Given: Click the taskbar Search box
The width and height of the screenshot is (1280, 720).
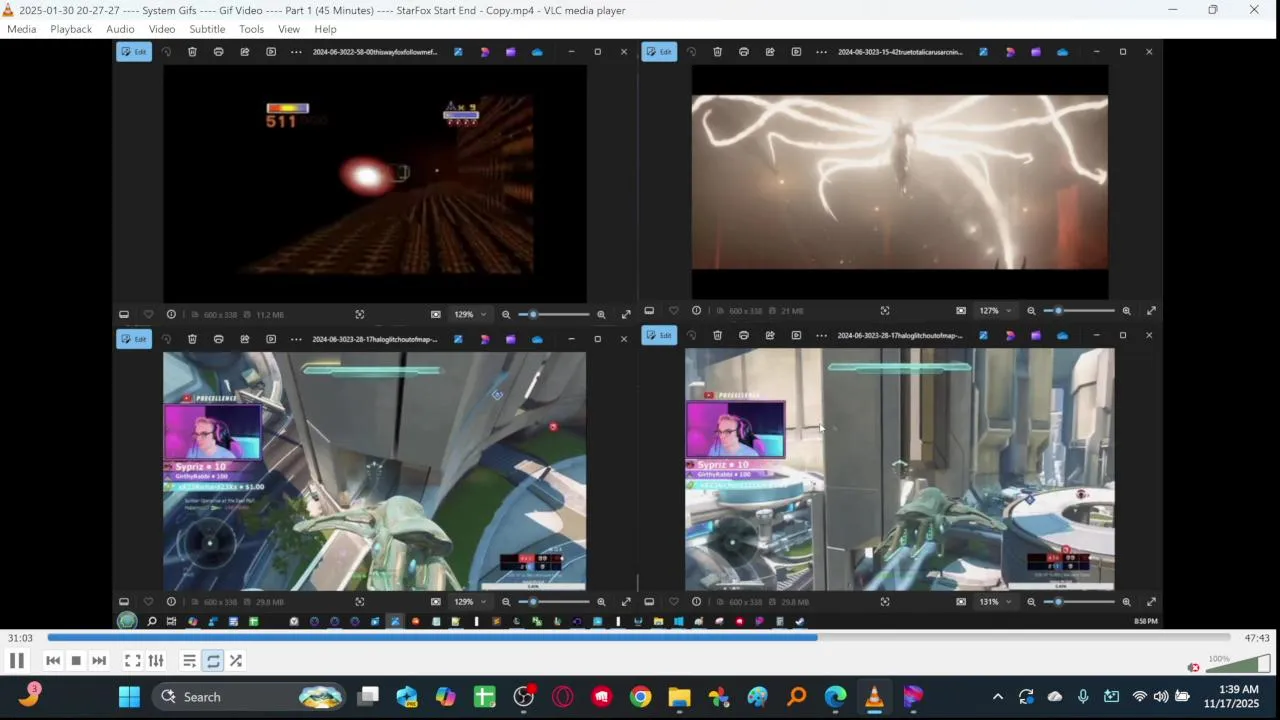Looking at the screenshot, I should 248,697.
